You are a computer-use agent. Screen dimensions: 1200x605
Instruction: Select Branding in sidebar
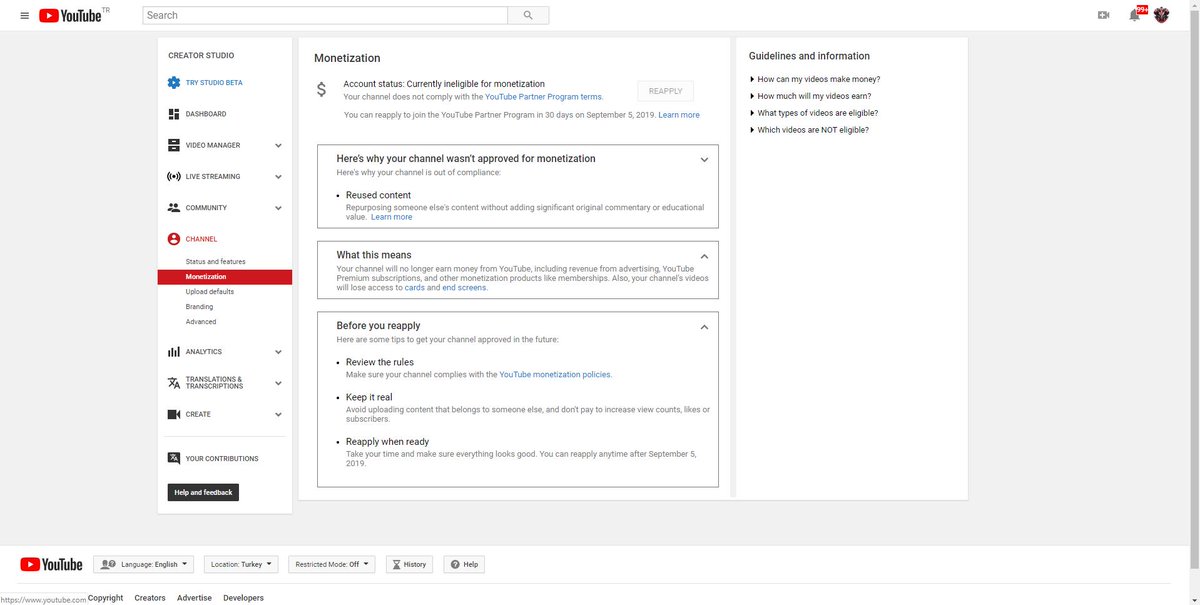(199, 307)
